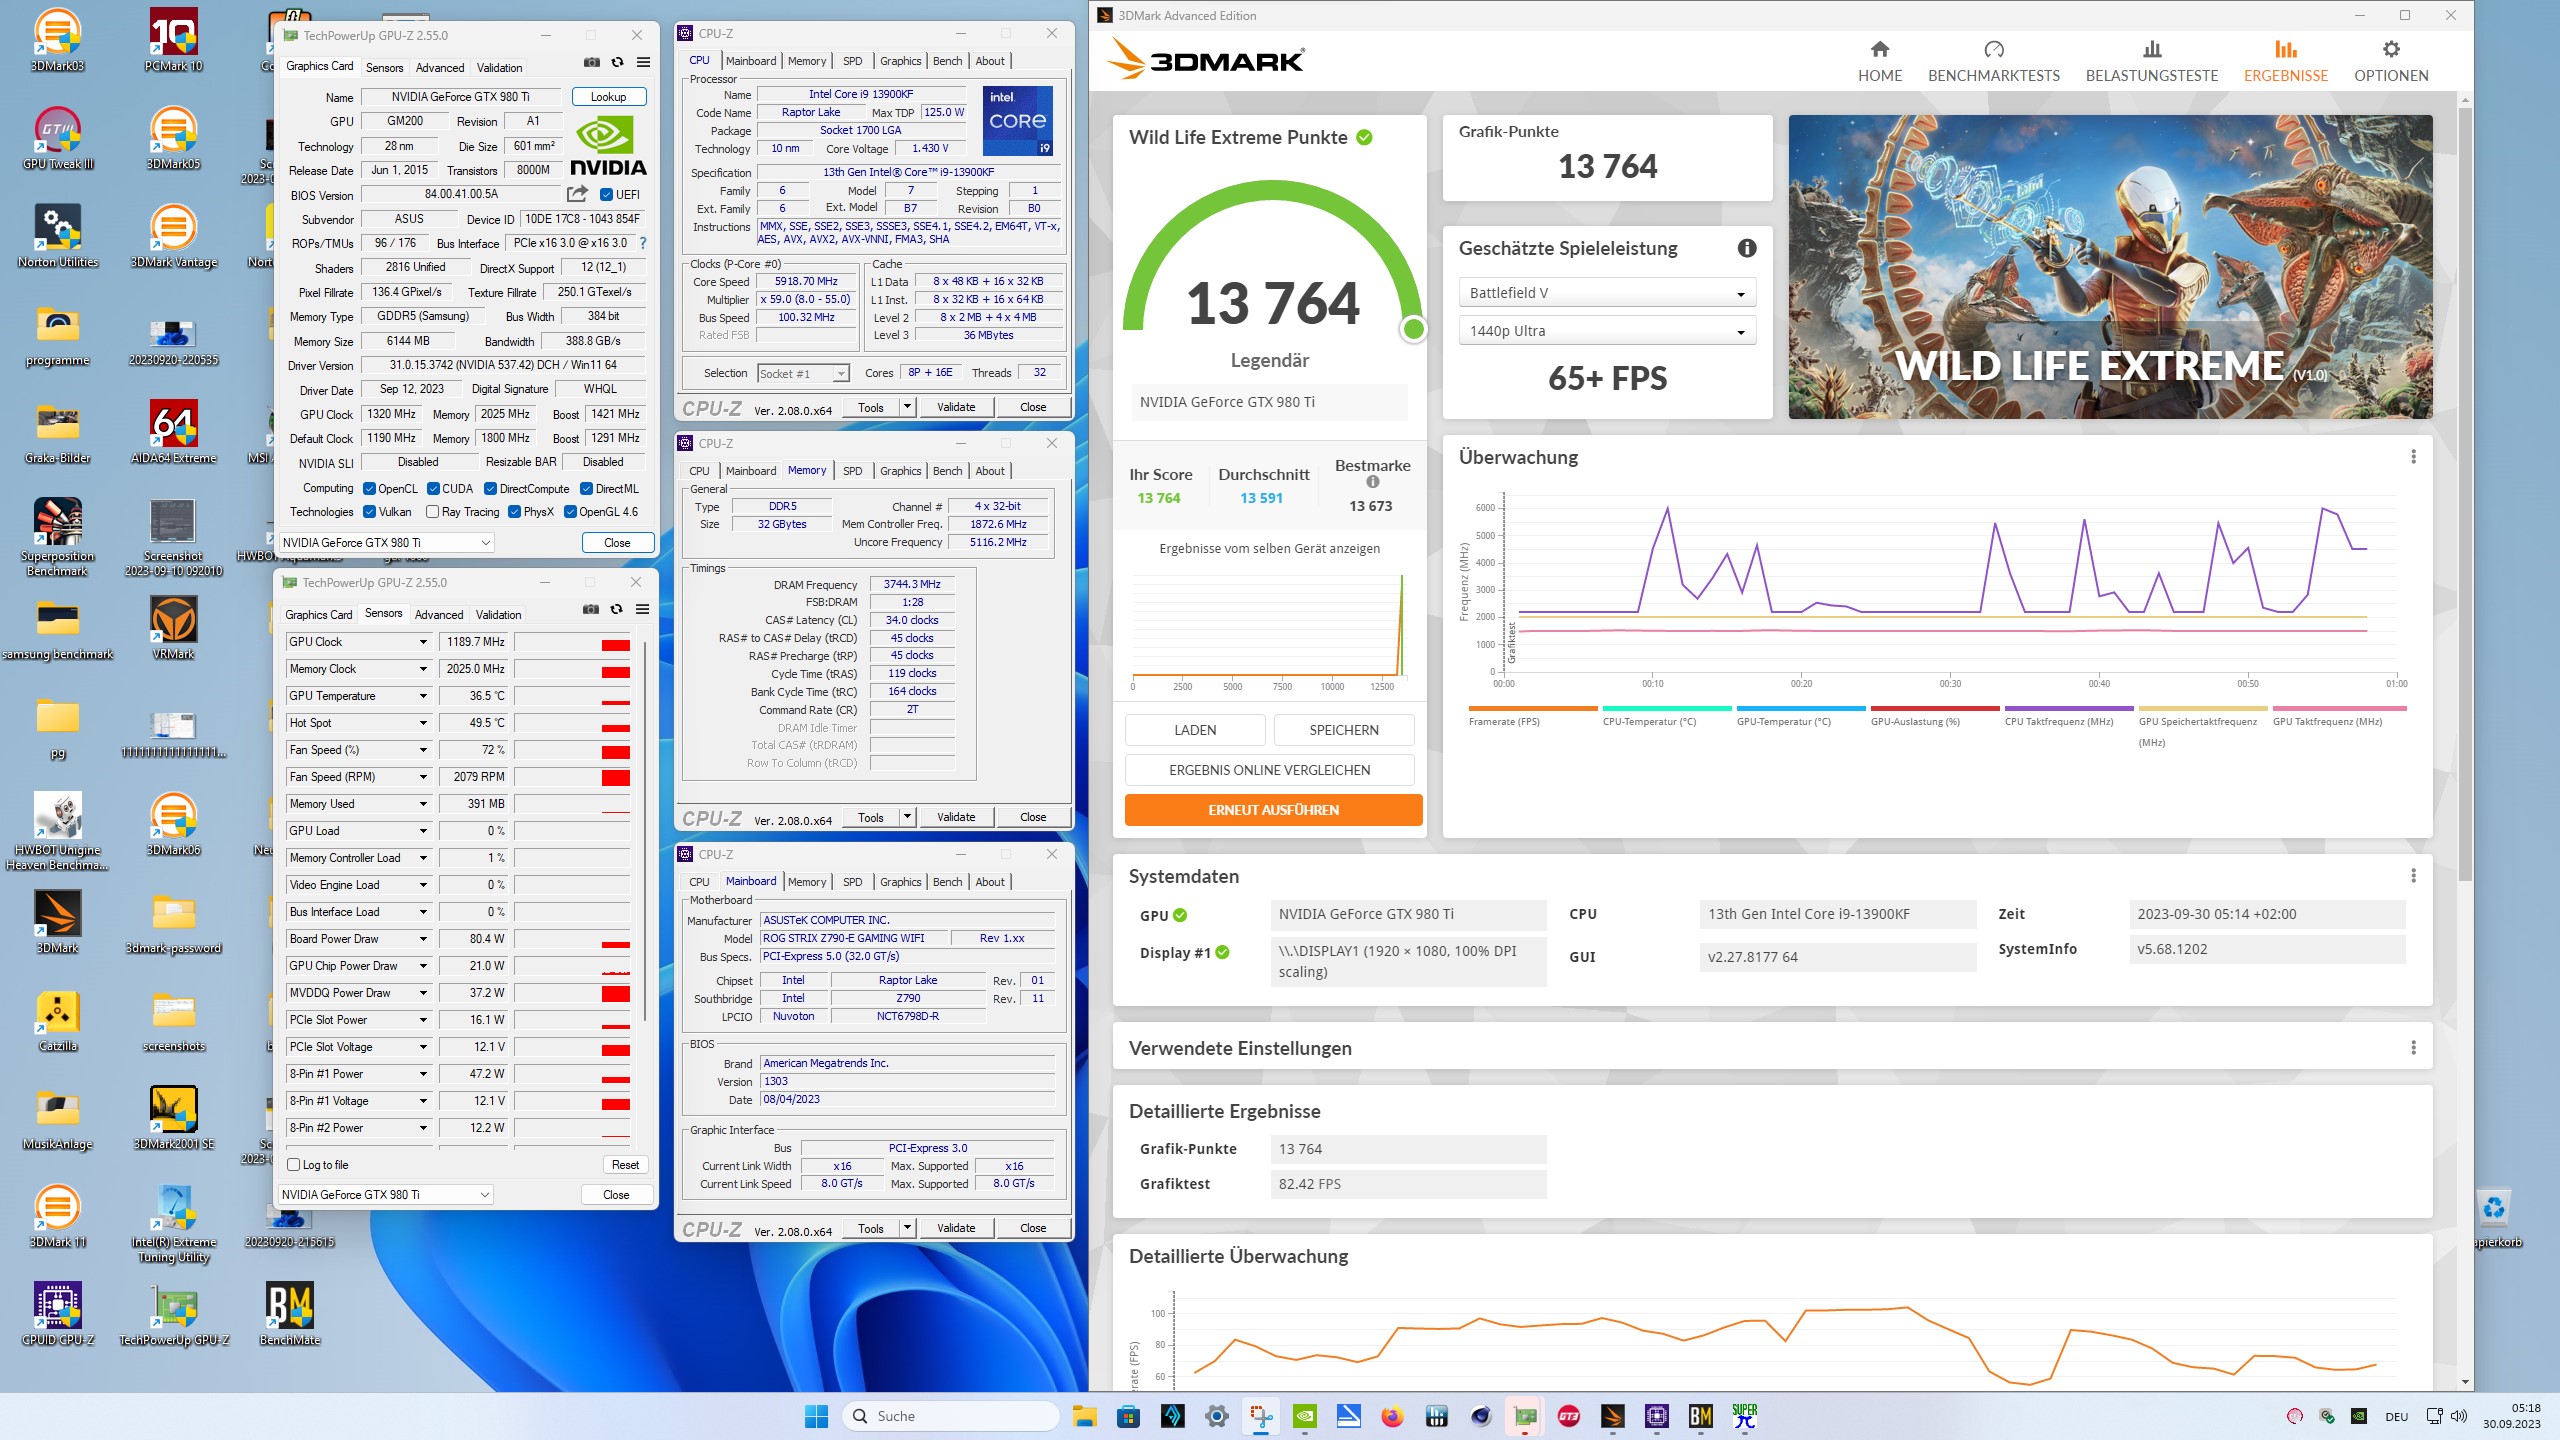This screenshot has height=1440, width=2560.
Task: Enable the Ray Tracing checkbox
Action: 432,512
